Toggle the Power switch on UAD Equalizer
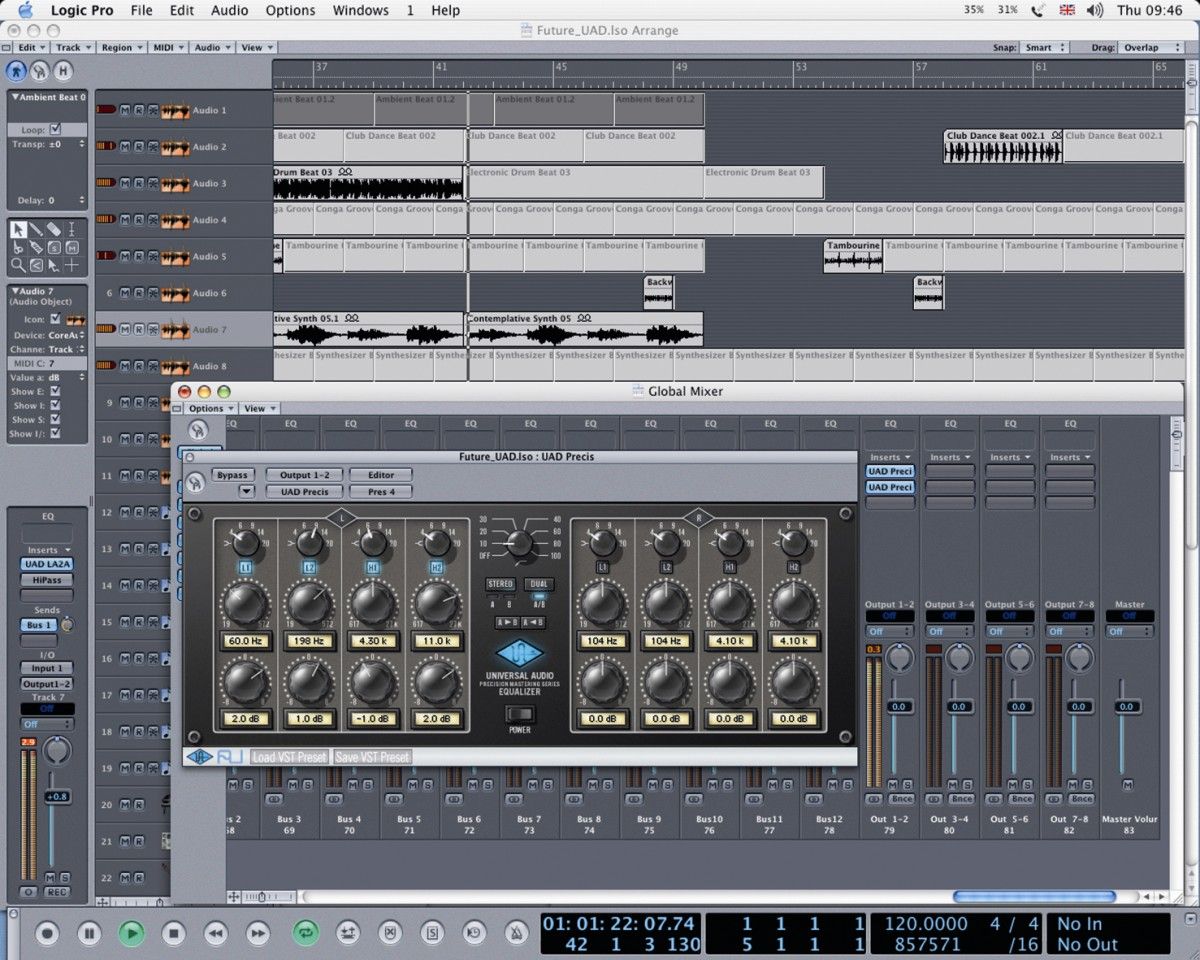The height and width of the screenshot is (960, 1200). 520,714
